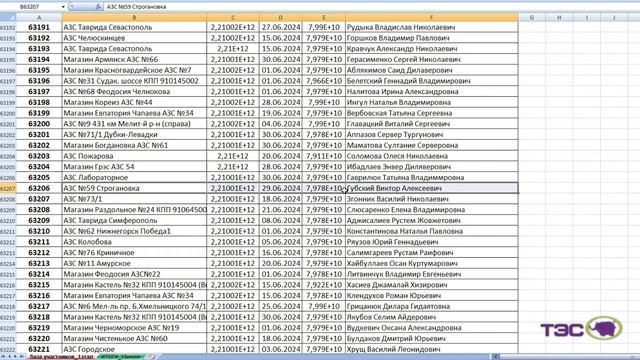Jump to last sheet with navigation arrow
The height and width of the screenshot is (360, 640).
click(x=21, y=357)
